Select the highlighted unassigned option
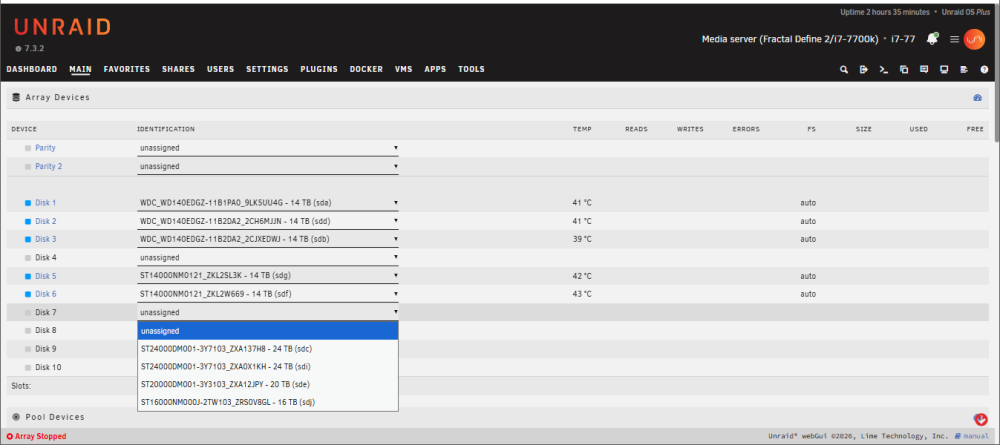Viewport: 1000px width, 445px height. 268,331
